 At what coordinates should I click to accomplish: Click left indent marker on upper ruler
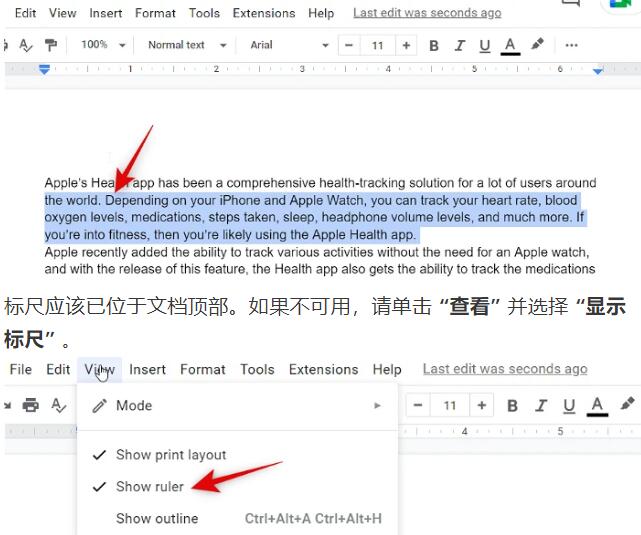coord(44,69)
